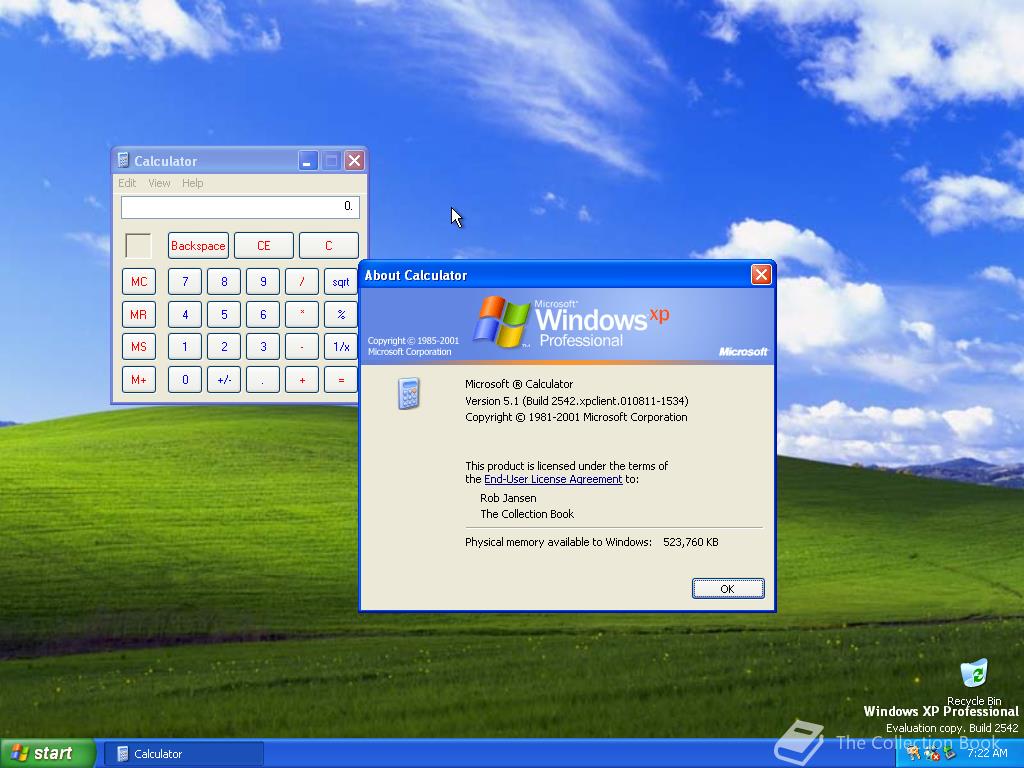Tap digit 3 on the Calculator keypad
Viewport: 1024px width, 768px height.
point(263,347)
